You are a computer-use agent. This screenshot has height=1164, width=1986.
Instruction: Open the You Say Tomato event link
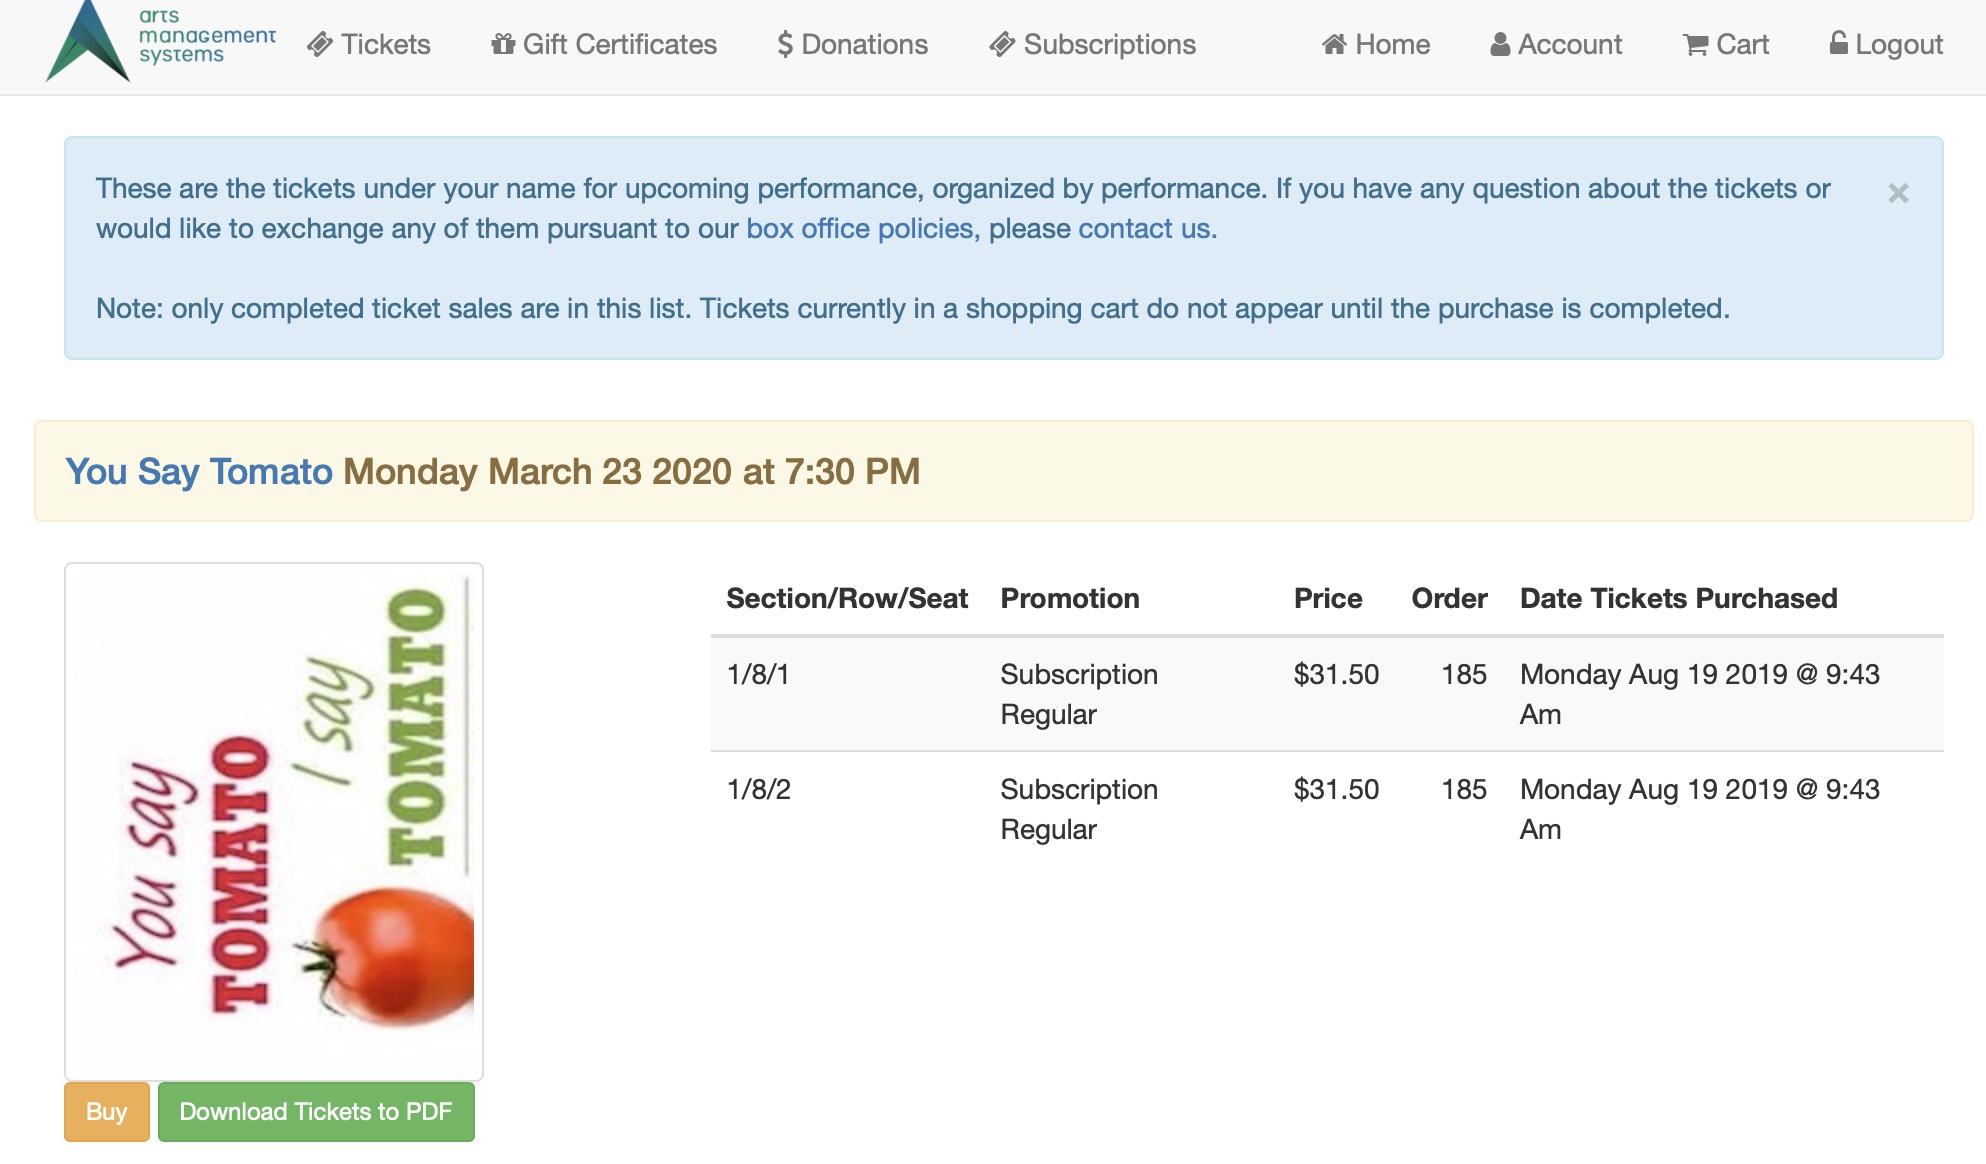pyautogui.click(x=199, y=471)
